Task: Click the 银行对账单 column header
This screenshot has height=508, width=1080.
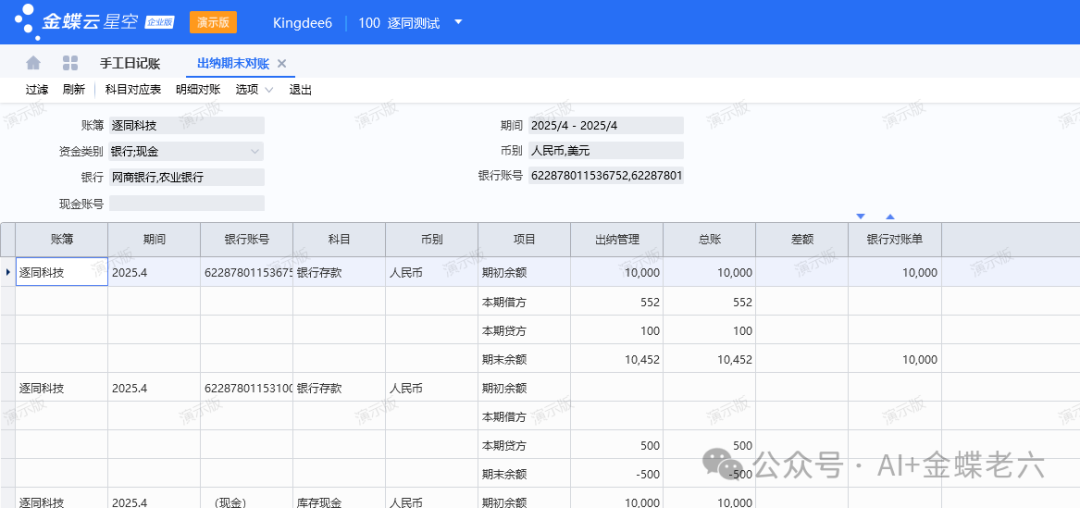Action: [894, 240]
